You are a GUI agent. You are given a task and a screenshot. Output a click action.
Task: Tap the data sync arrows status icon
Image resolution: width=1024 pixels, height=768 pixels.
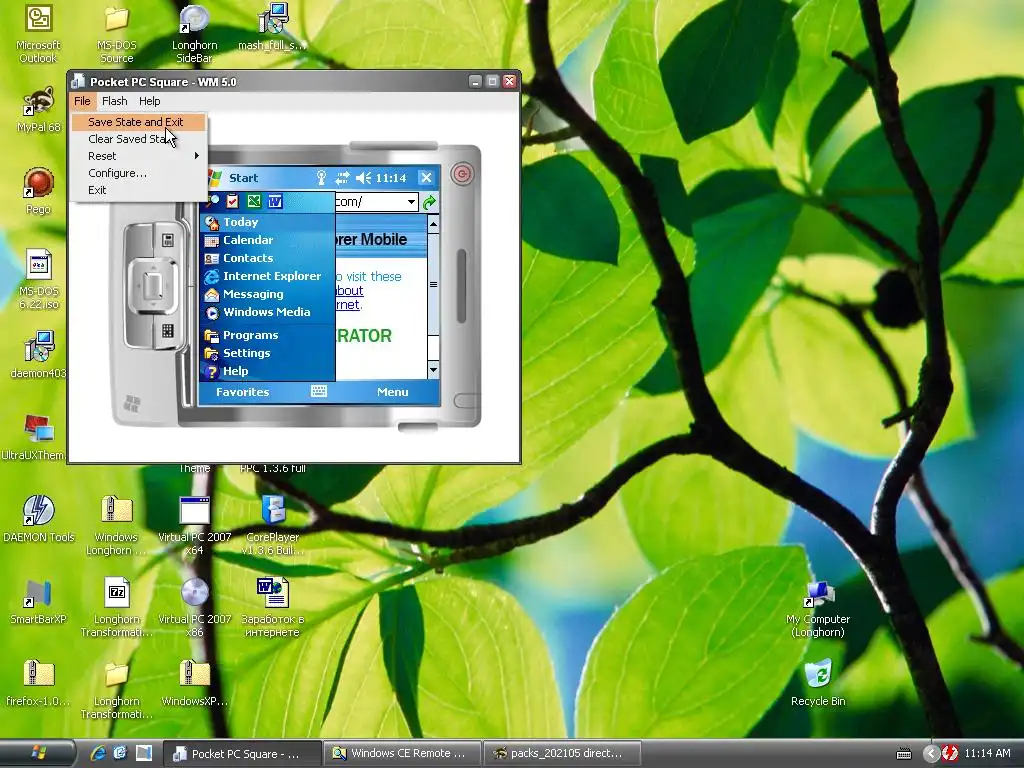tap(342, 178)
